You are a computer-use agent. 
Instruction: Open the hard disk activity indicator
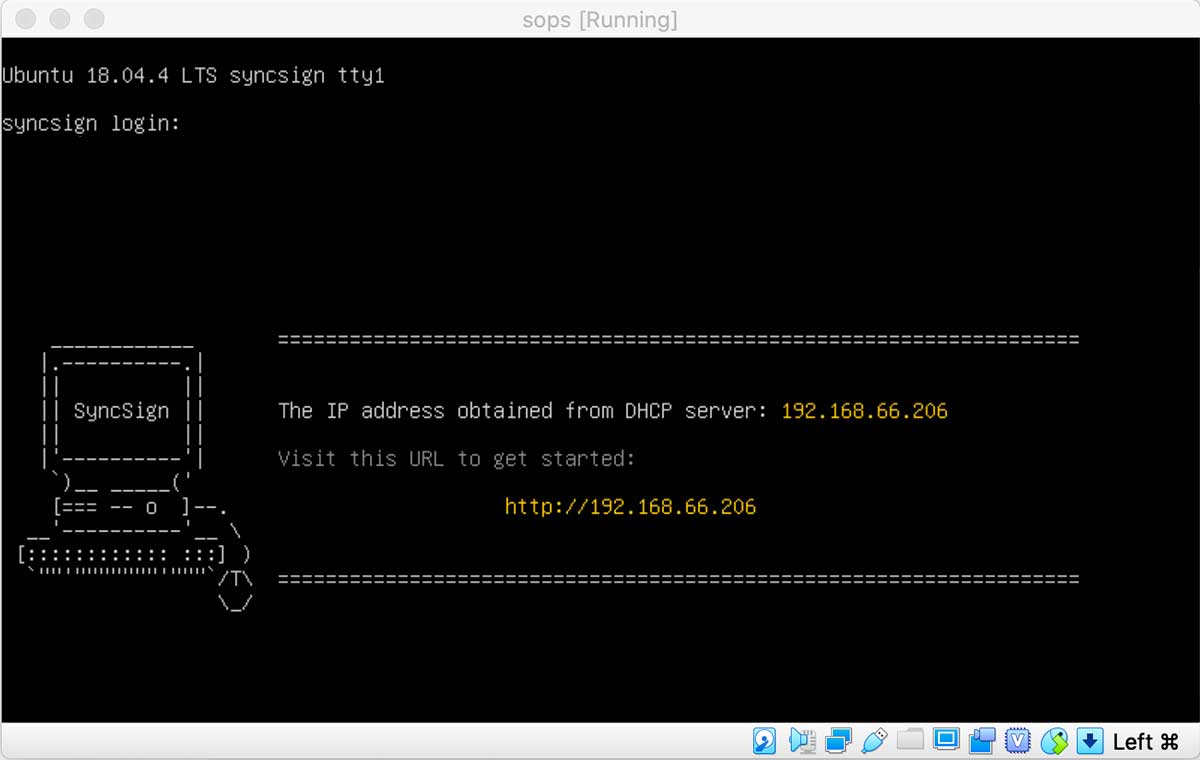(x=764, y=741)
